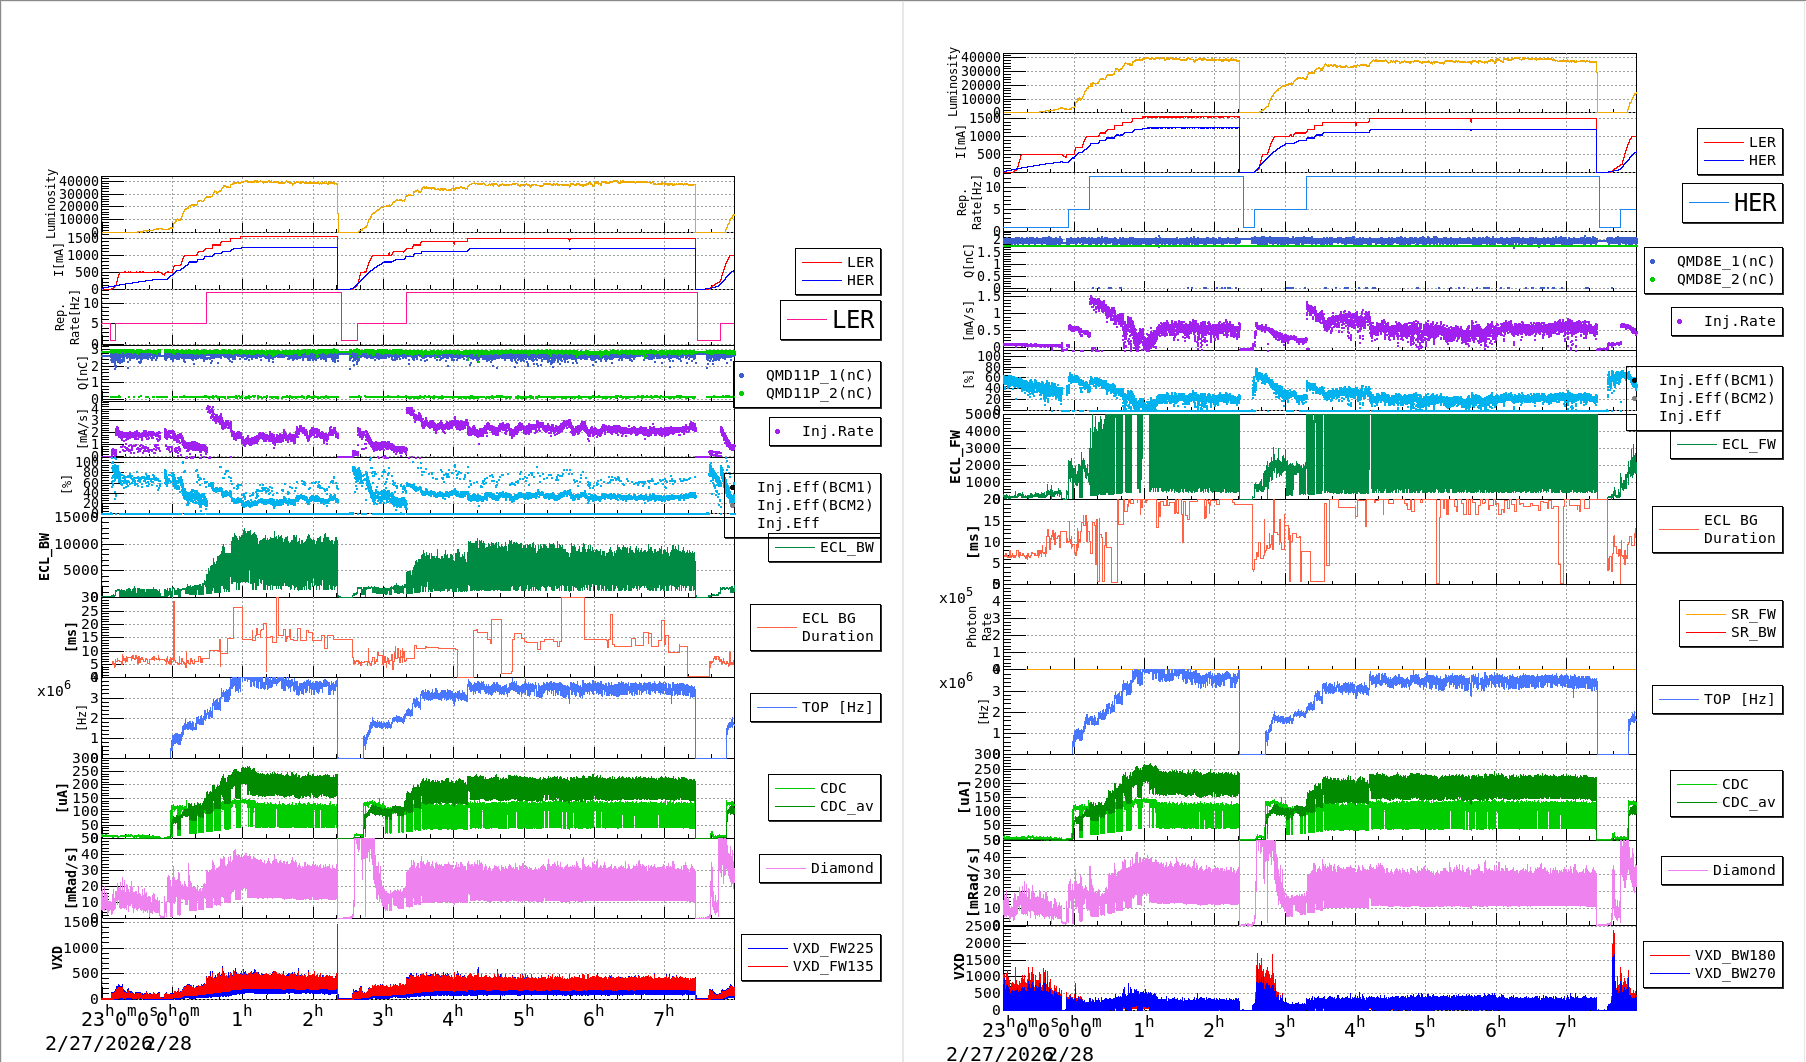Click the Diamond legend in the right panel
The width and height of the screenshot is (1806, 1062).
[1743, 870]
